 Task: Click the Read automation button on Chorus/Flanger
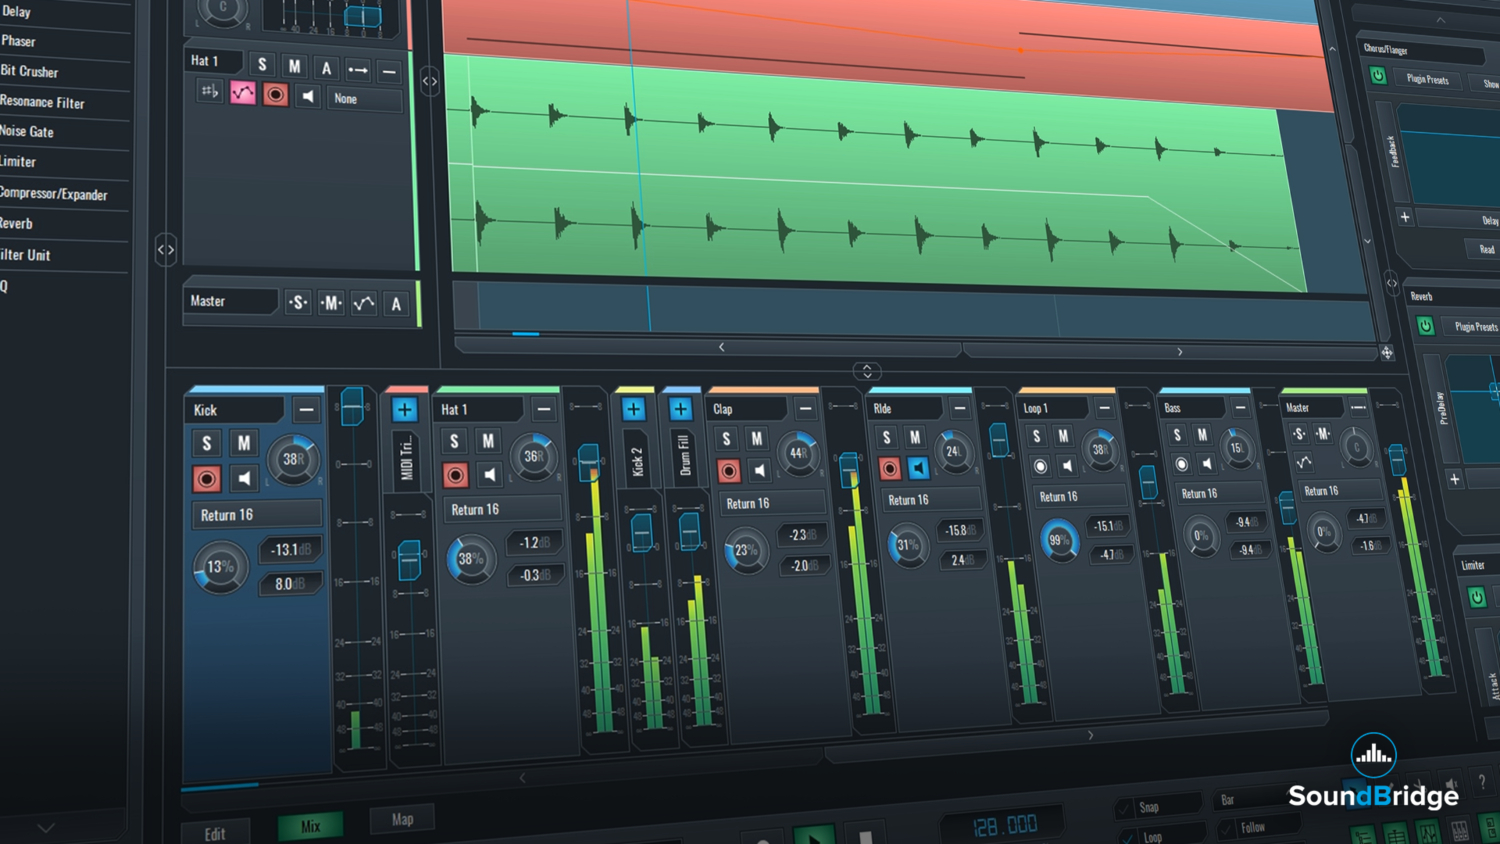tap(1486, 248)
